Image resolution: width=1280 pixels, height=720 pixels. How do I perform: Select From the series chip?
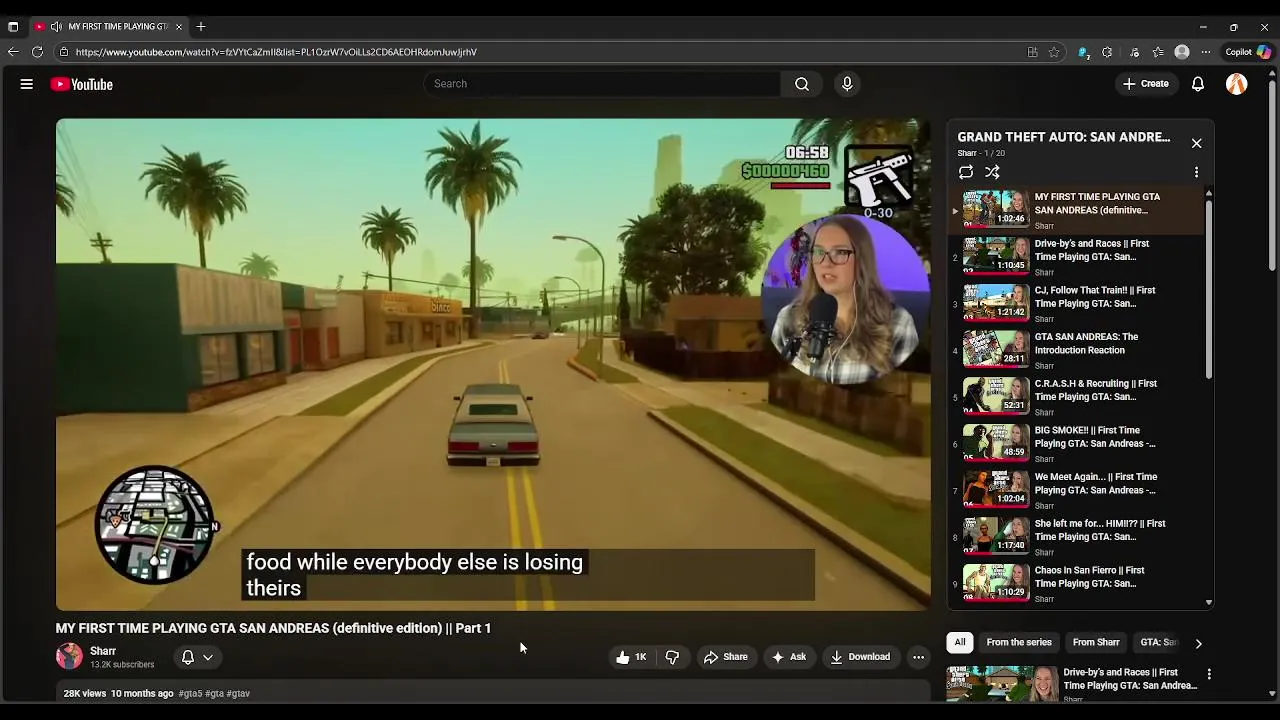[1019, 642]
